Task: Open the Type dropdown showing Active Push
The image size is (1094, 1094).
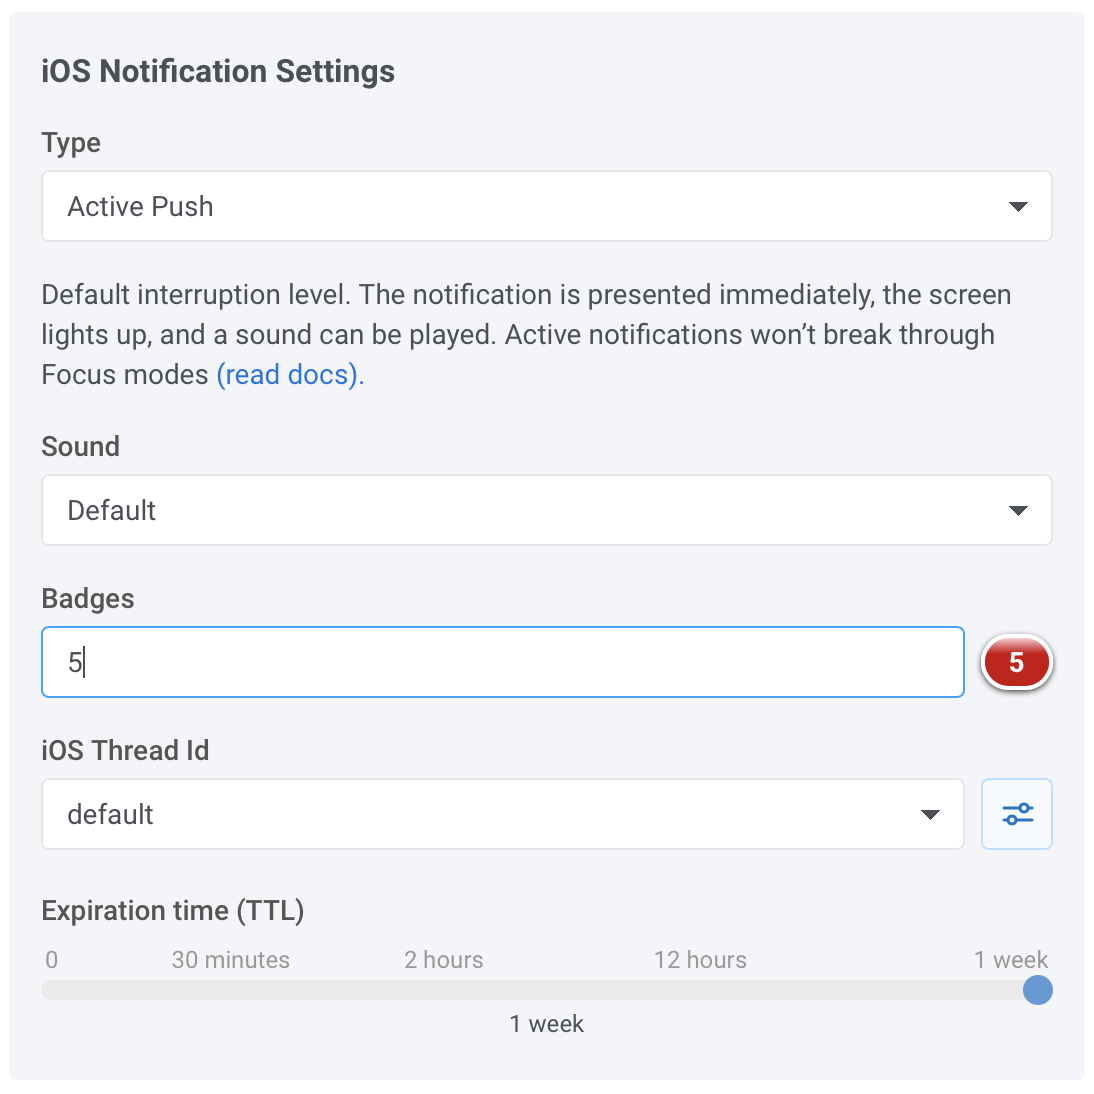Action: click(545, 206)
